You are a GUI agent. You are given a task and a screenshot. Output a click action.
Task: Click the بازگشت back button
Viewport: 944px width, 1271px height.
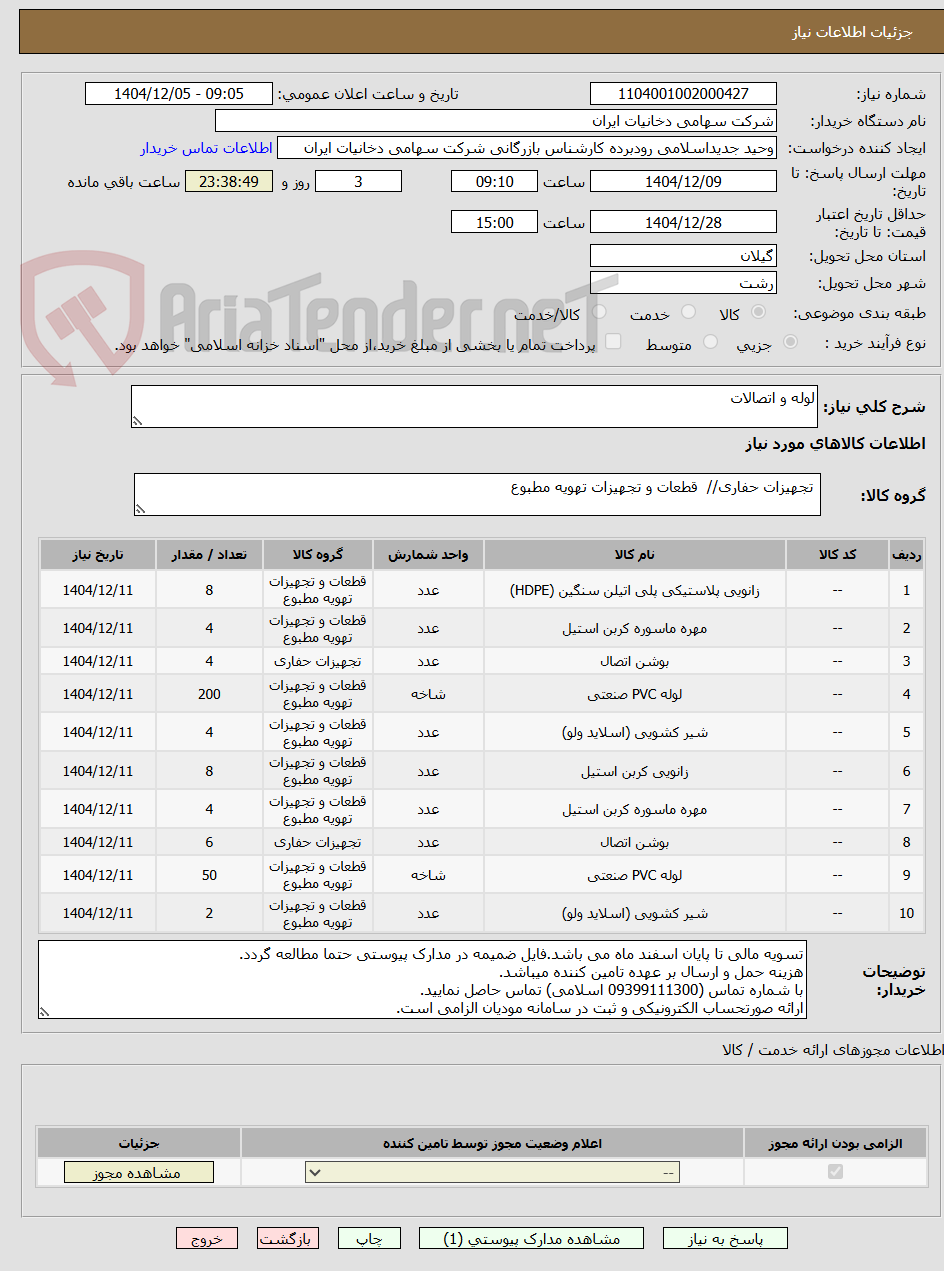288,1238
